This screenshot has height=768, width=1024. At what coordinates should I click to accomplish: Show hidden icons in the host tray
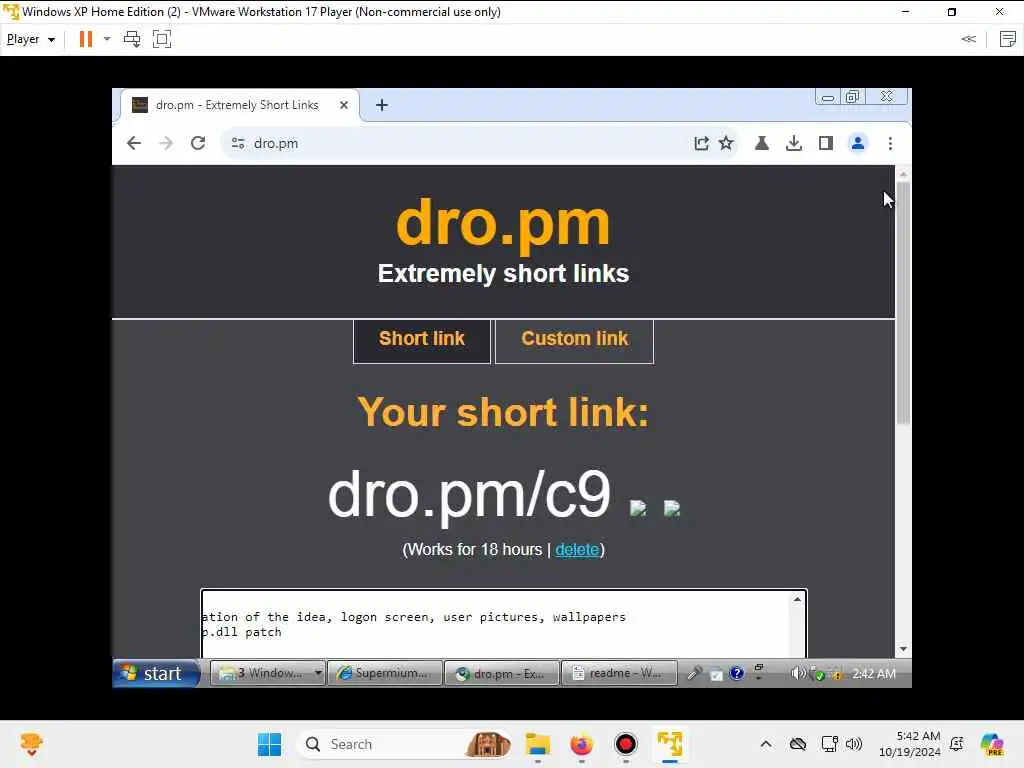click(x=766, y=744)
